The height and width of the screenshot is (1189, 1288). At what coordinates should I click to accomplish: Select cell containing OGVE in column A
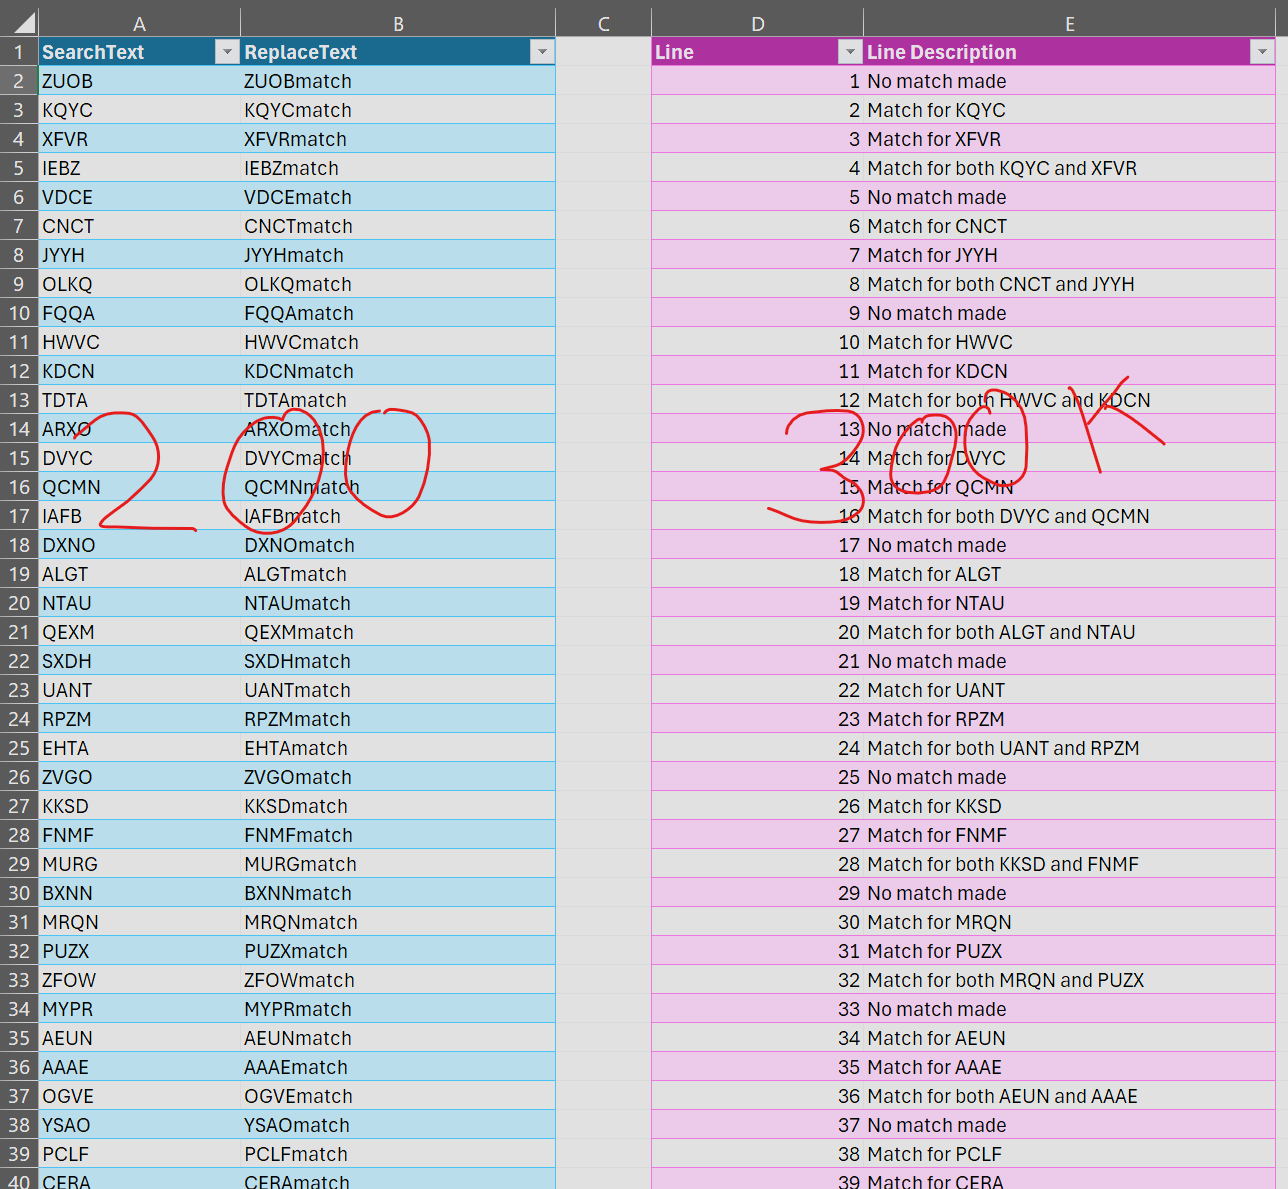(139, 1096)
